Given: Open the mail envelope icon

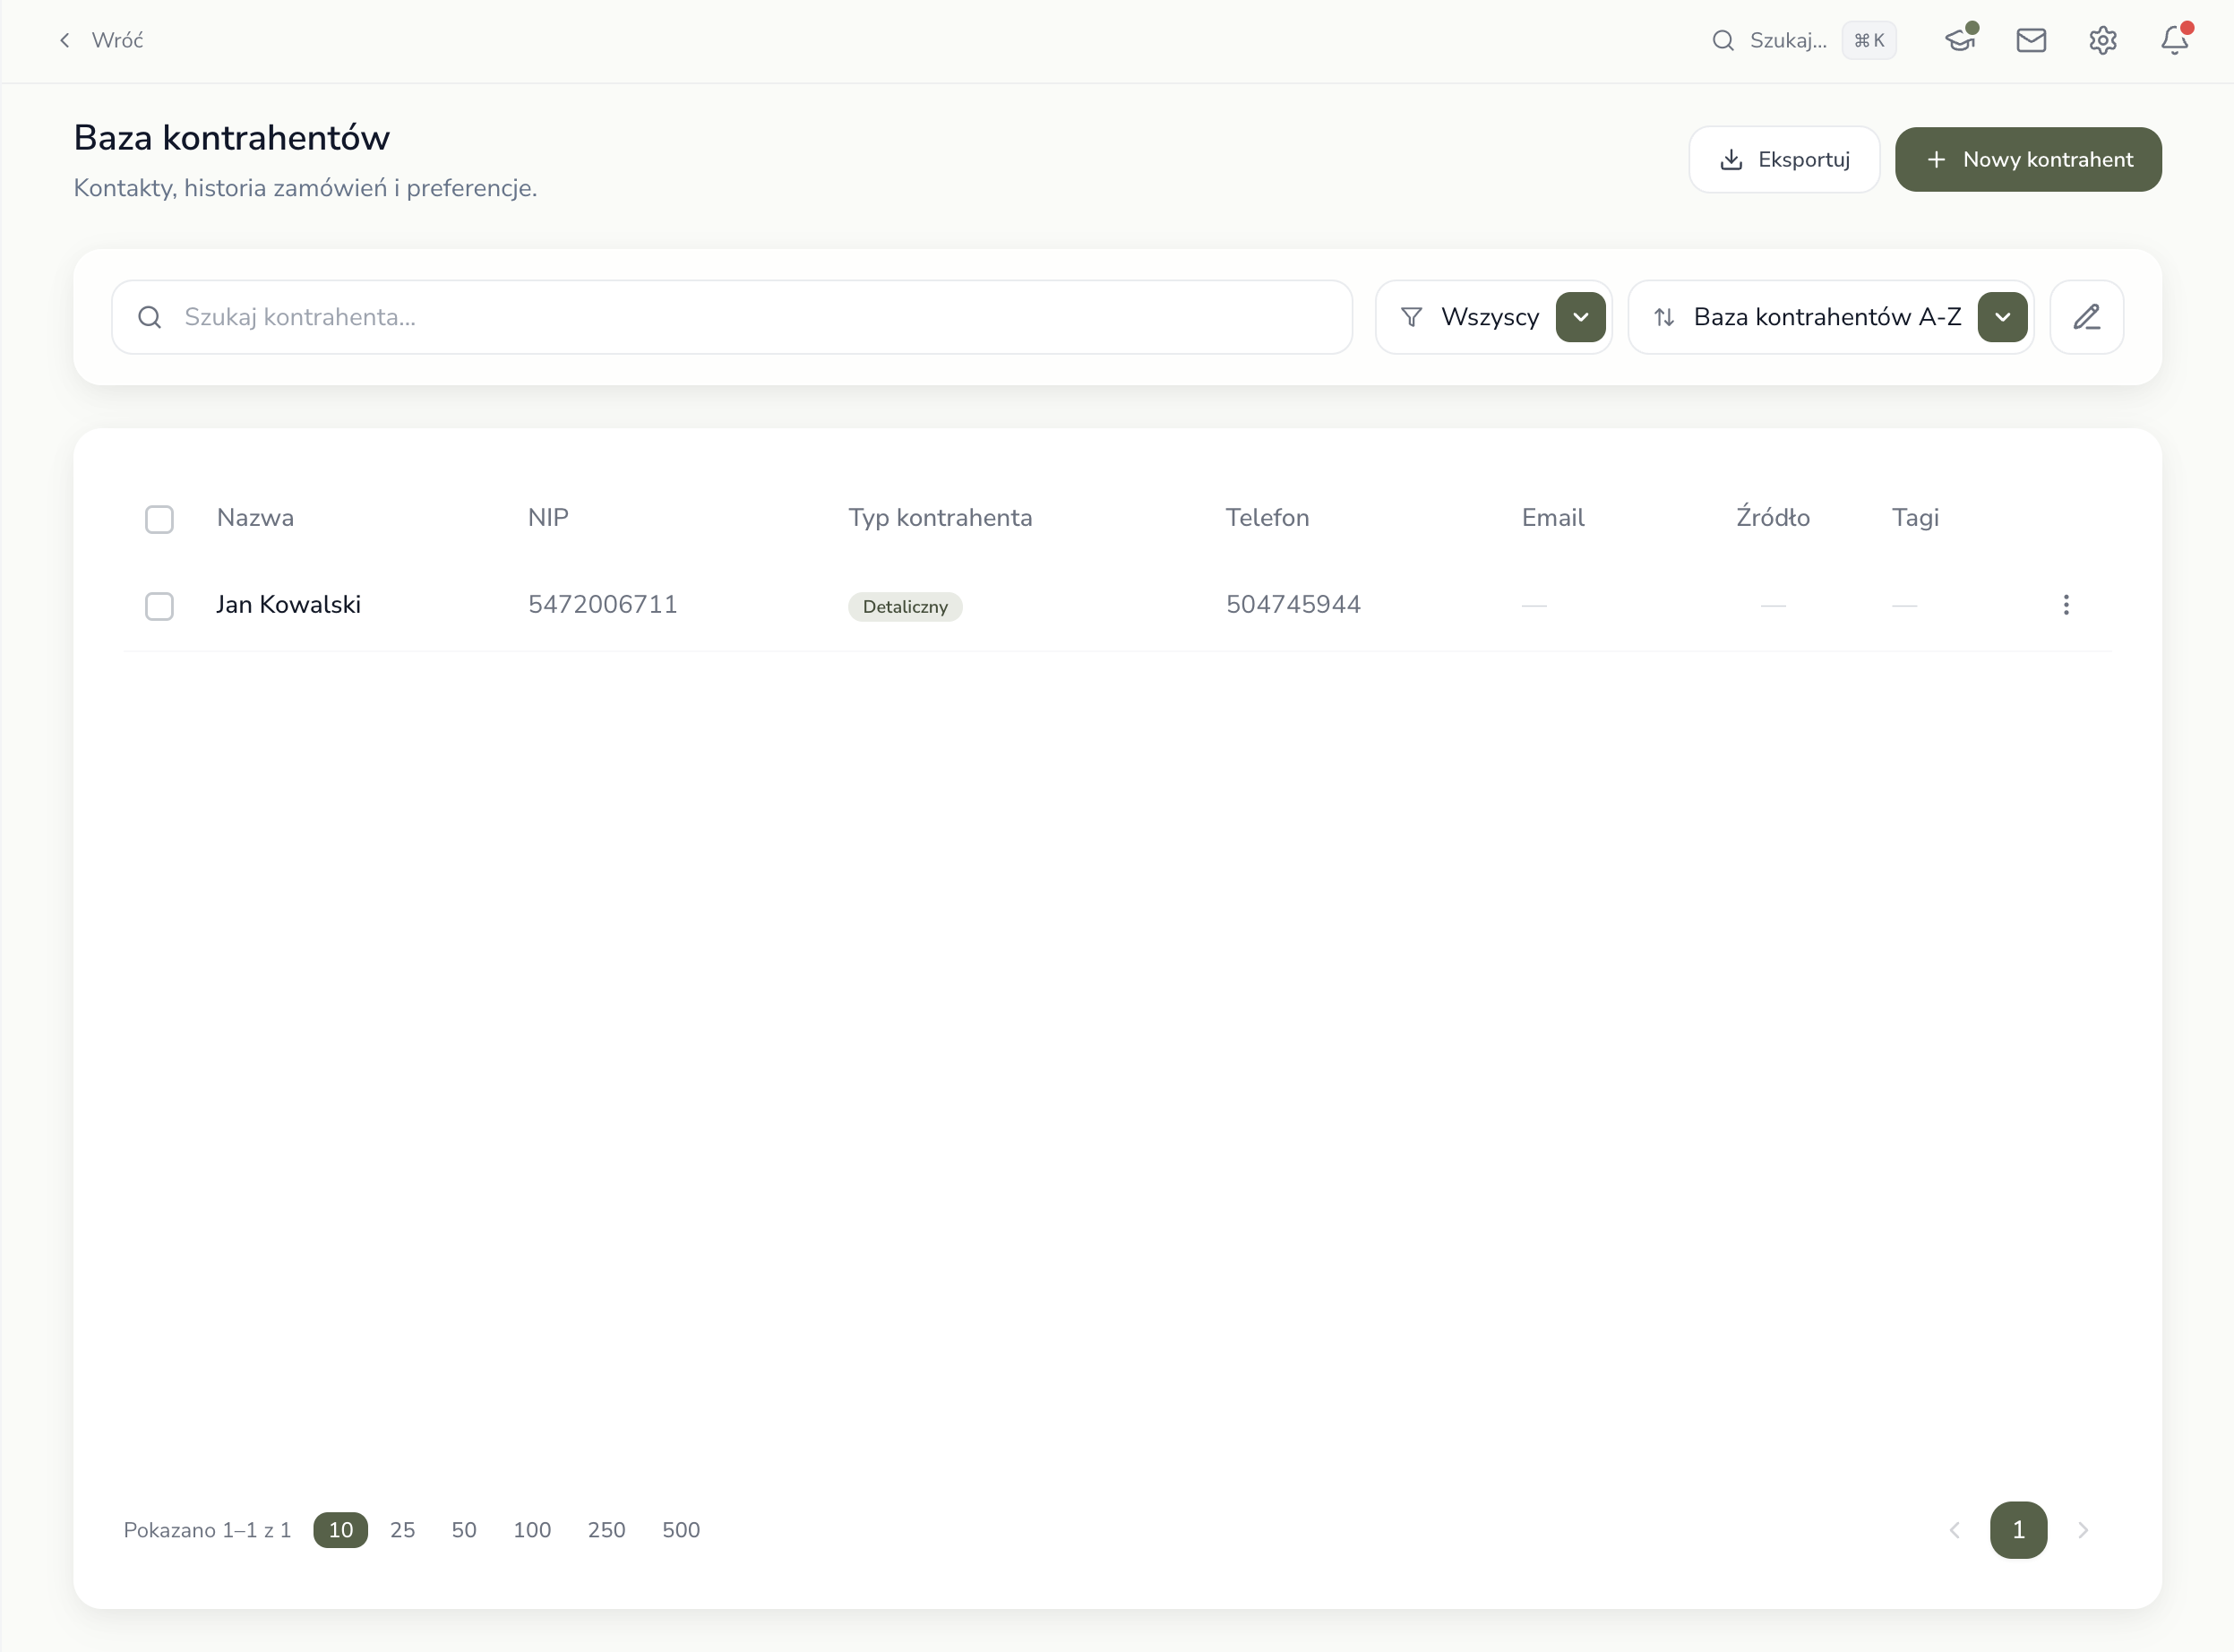Looking at the screenshot, I should [x=2031, y=40].
